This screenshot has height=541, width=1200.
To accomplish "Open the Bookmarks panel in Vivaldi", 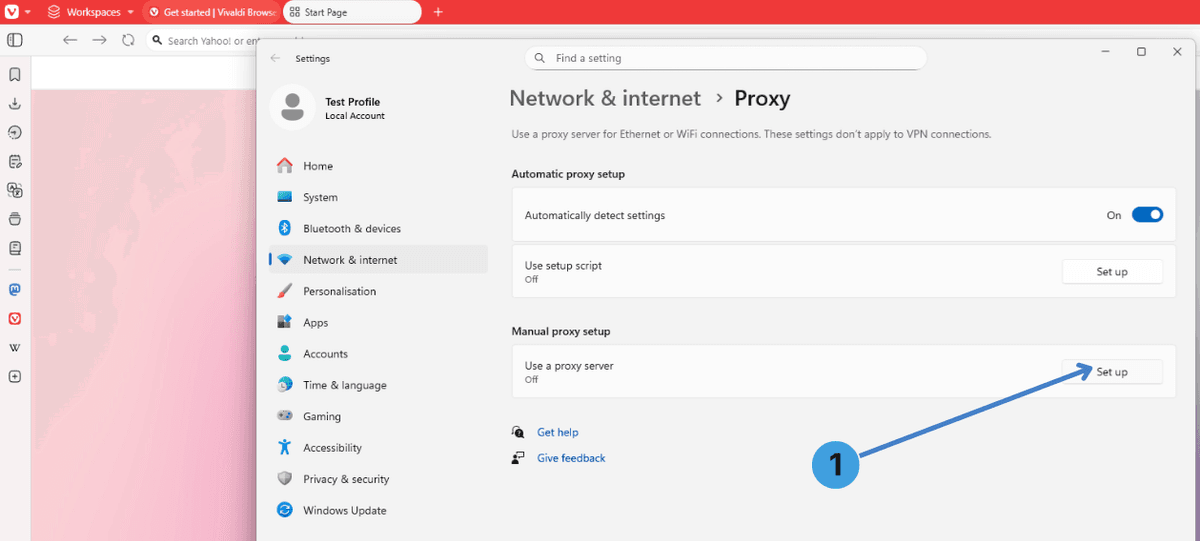I will click(15, 74).
